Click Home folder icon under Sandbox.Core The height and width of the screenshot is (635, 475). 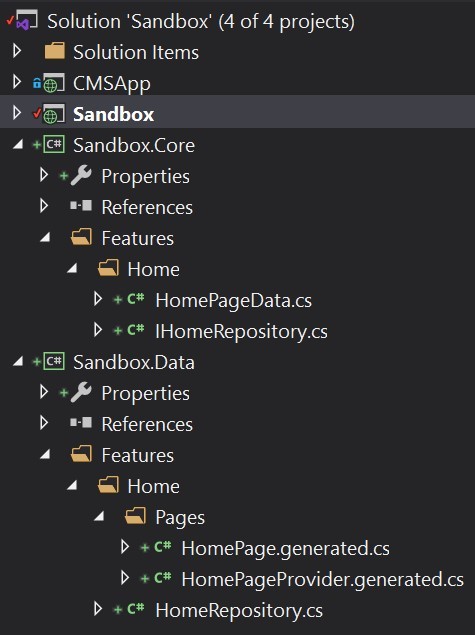coord(108,268)
